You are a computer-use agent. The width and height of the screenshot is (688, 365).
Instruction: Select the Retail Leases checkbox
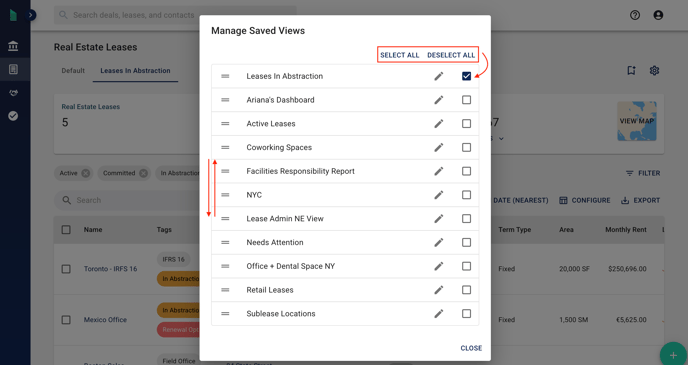(466, 290)
